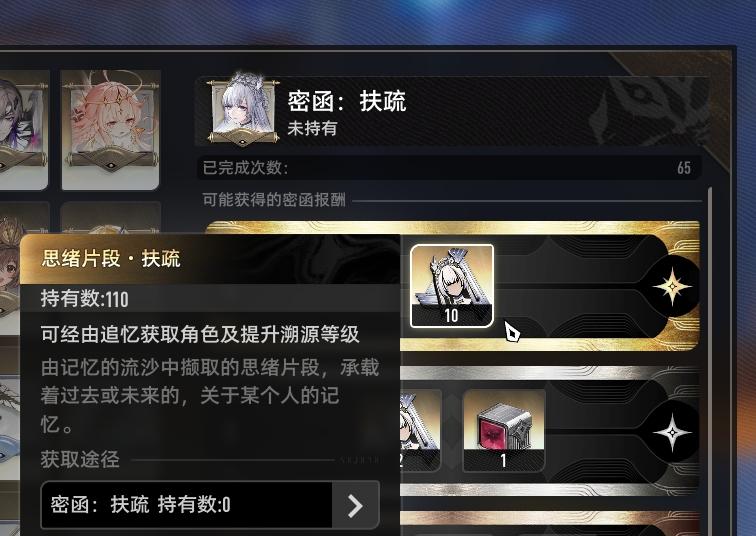
Task: Click the 可能获得的密函报酬 section heading
Action: tap(273, 200)
